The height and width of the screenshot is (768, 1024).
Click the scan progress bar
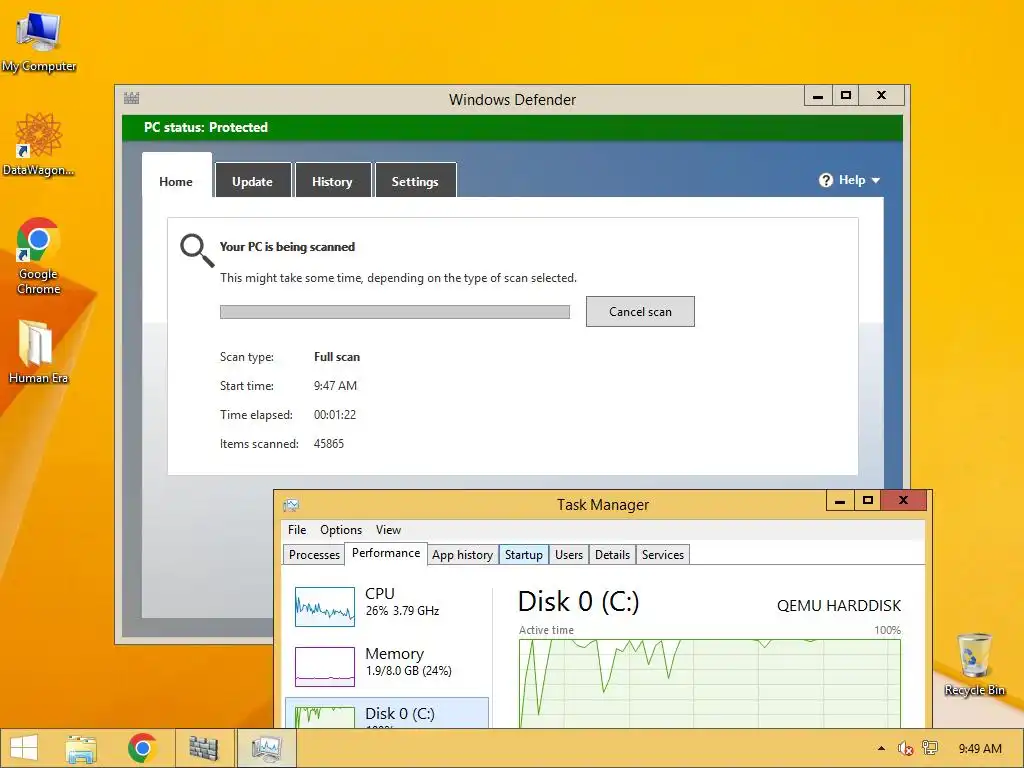(395, 312)
